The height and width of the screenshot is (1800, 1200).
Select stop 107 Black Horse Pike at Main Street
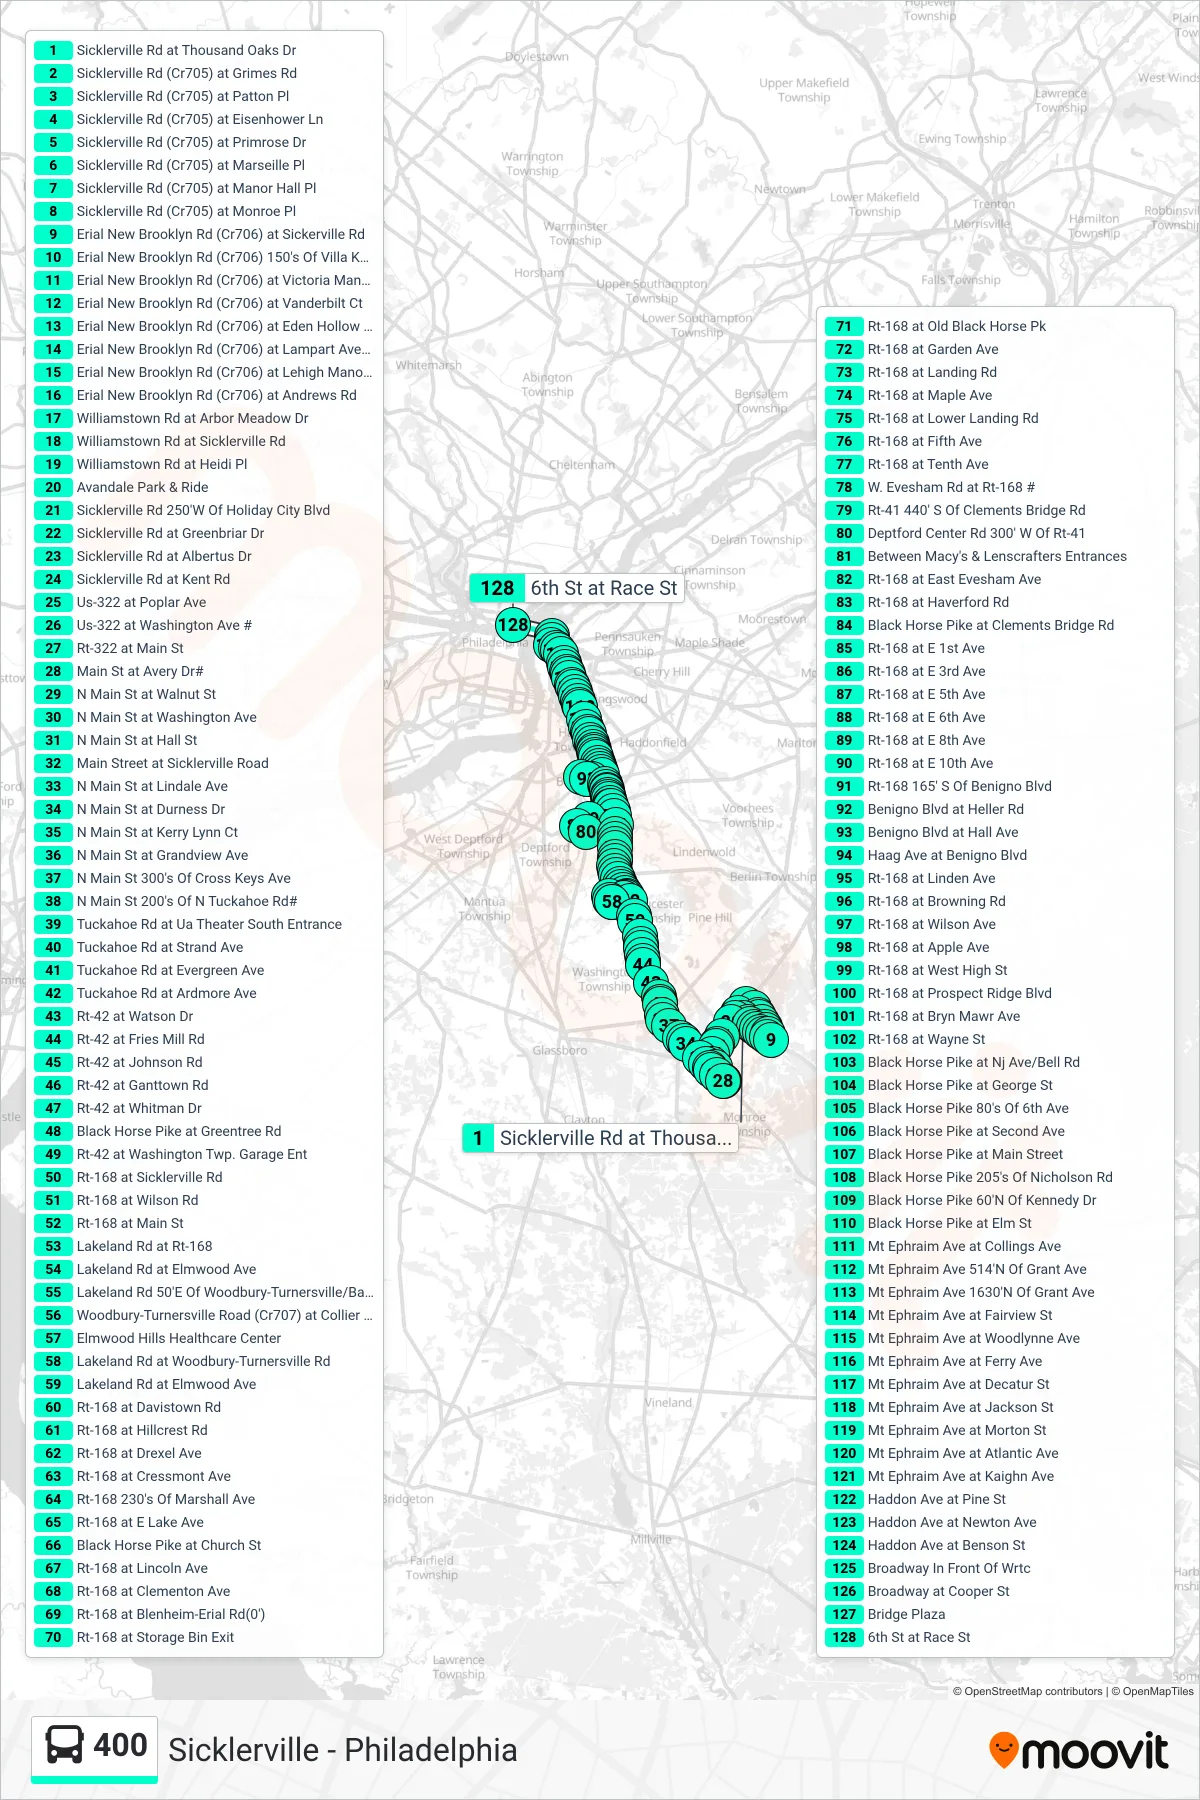(x=945, y=1154)
